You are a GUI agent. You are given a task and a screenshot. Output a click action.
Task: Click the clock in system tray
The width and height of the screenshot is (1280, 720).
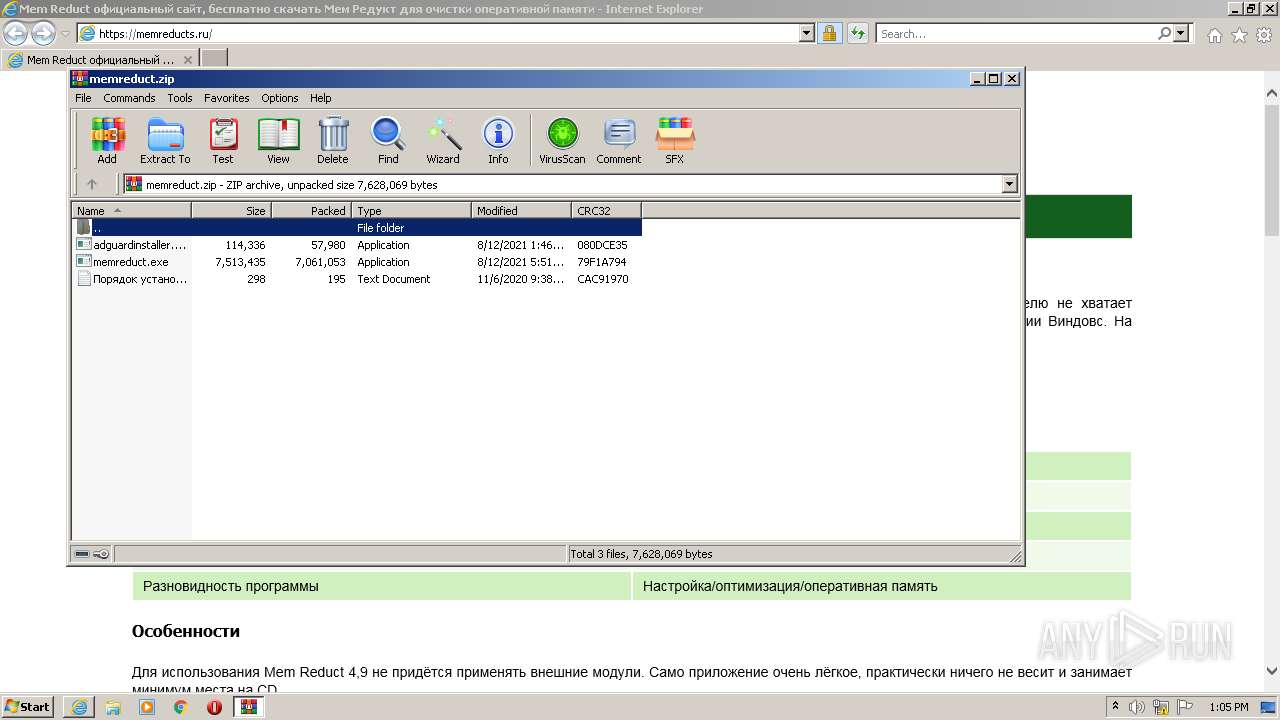1229,707
